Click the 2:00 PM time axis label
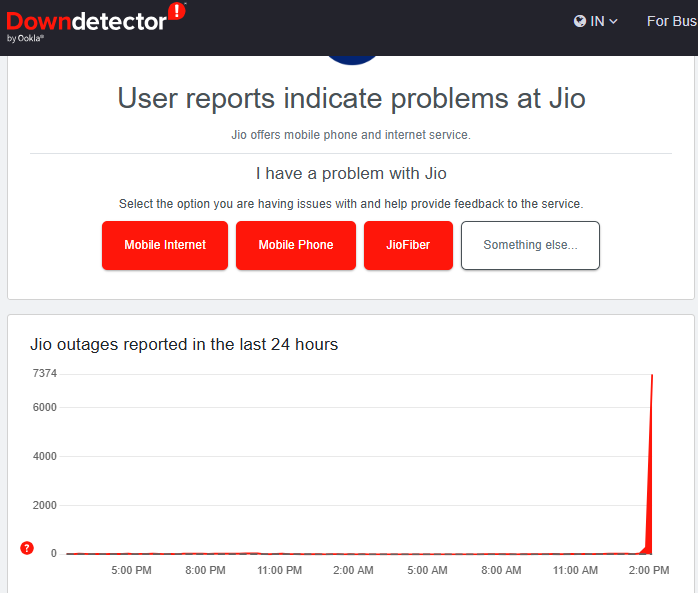This screenshot has height=593, width=698. pyautogui.click(x=649, y=570)
